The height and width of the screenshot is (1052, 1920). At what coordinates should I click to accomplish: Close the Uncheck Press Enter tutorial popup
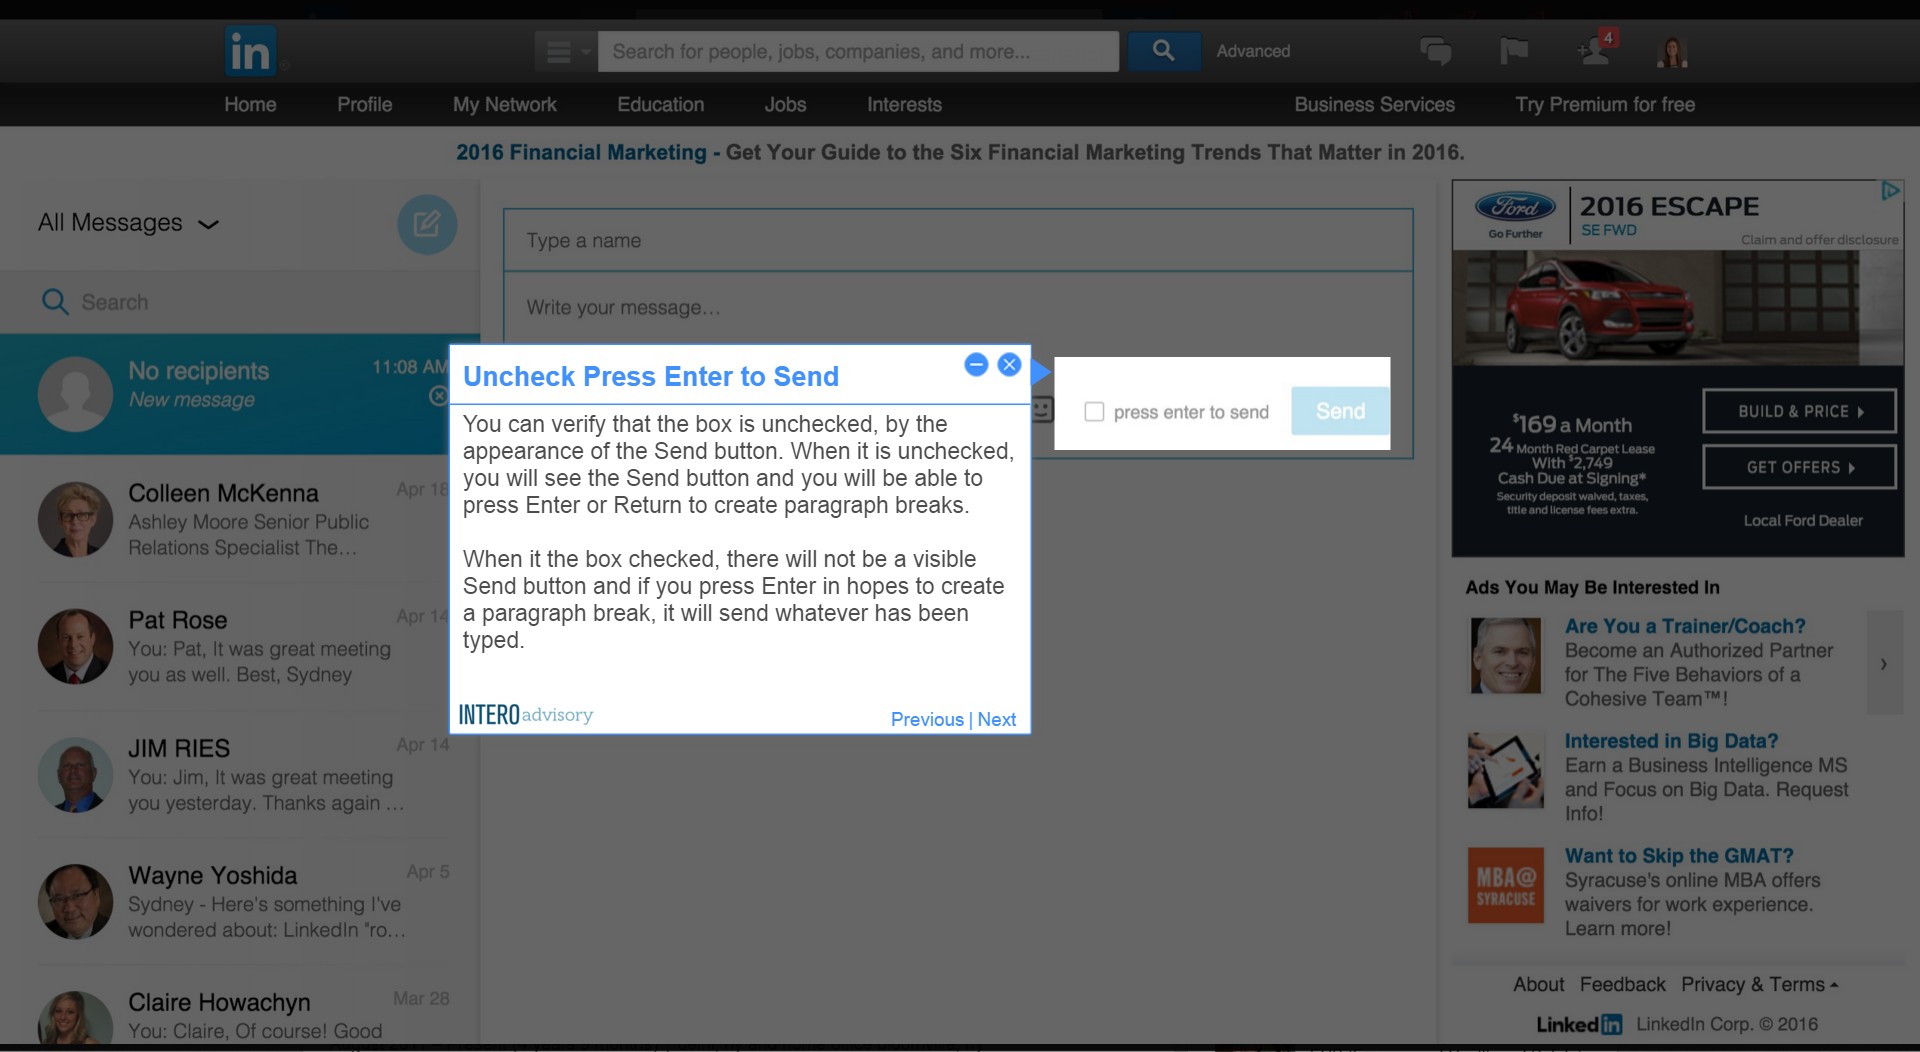click(x=1009, y=364)
